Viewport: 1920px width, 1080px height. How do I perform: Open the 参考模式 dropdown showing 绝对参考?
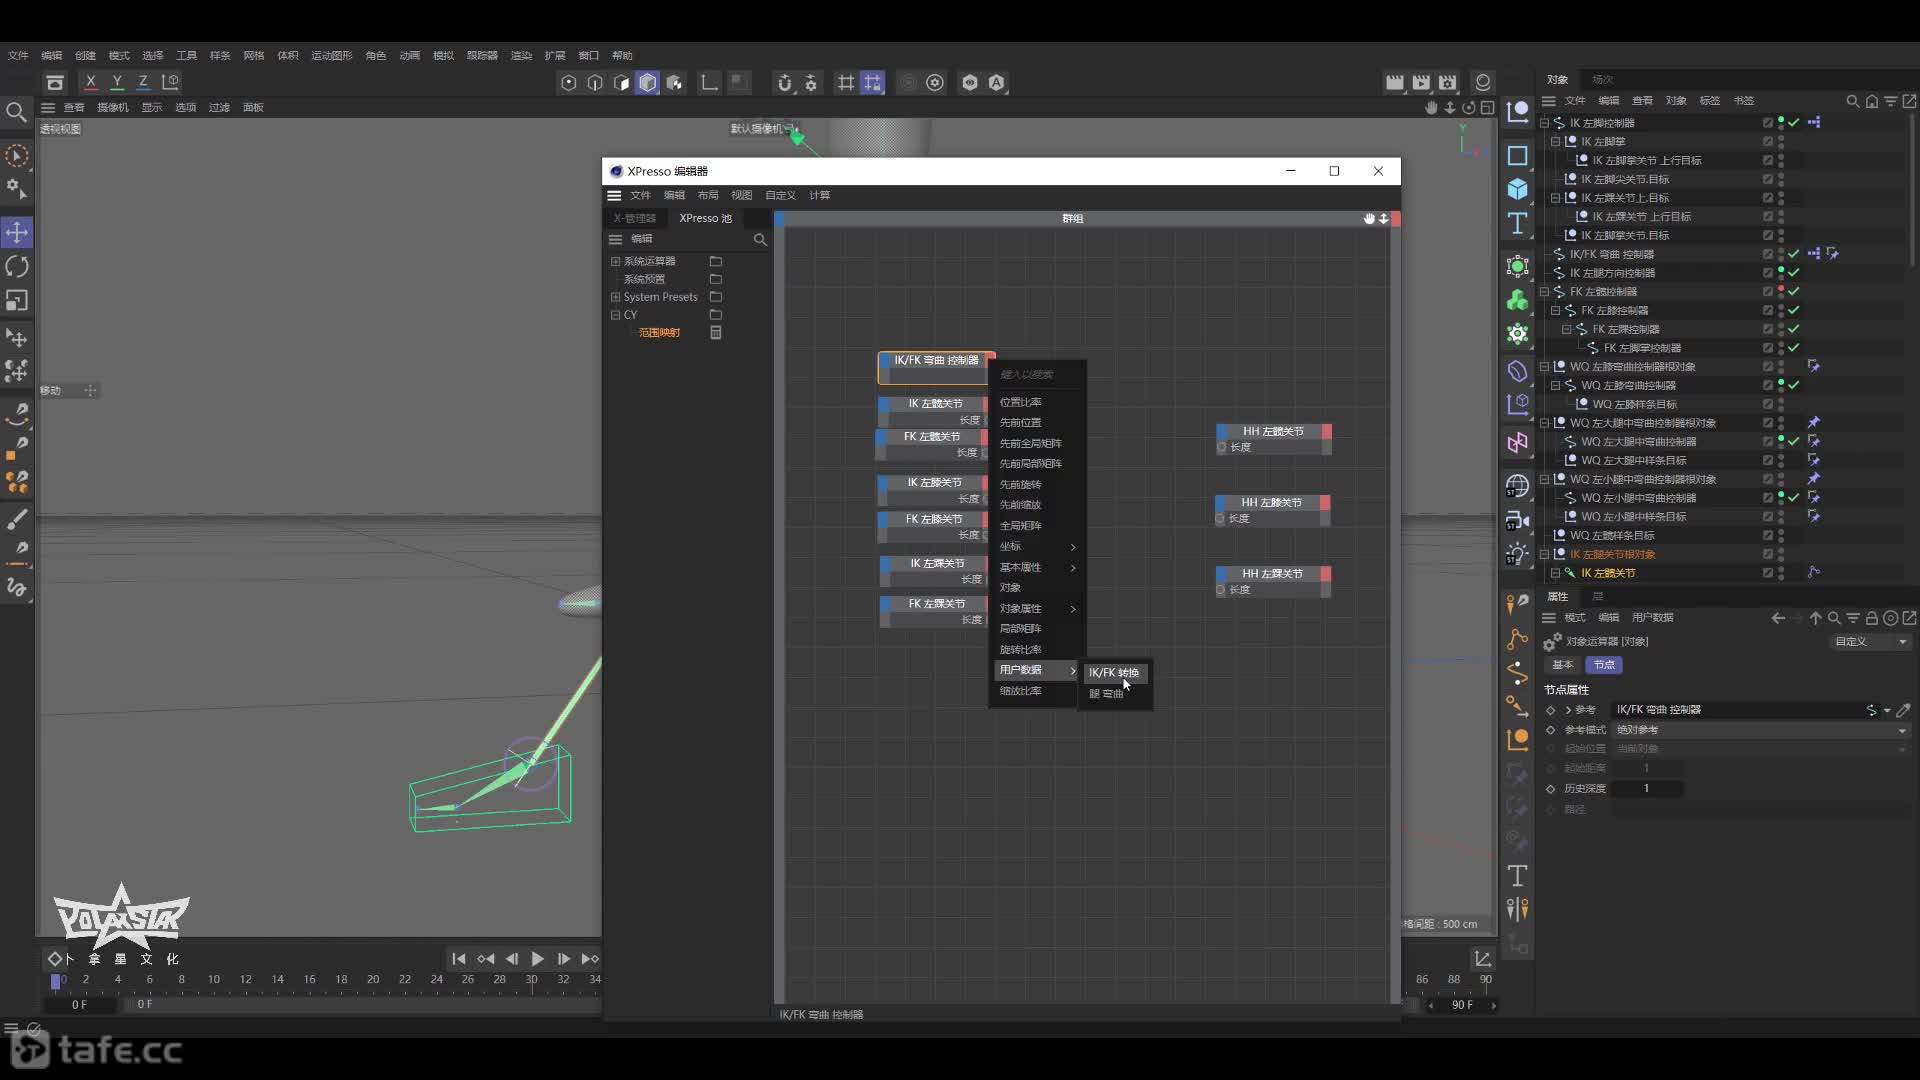click(1760, 730)
